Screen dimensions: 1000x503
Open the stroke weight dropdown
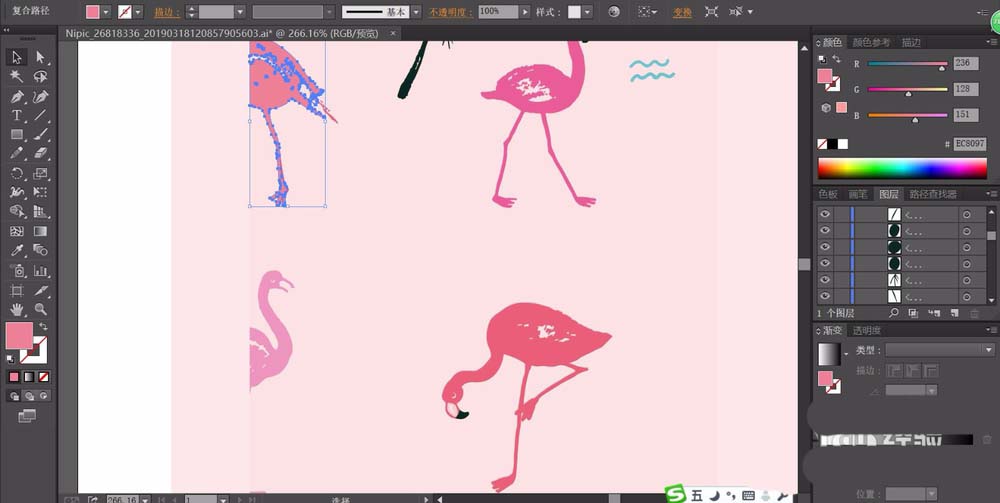point(240,11)
